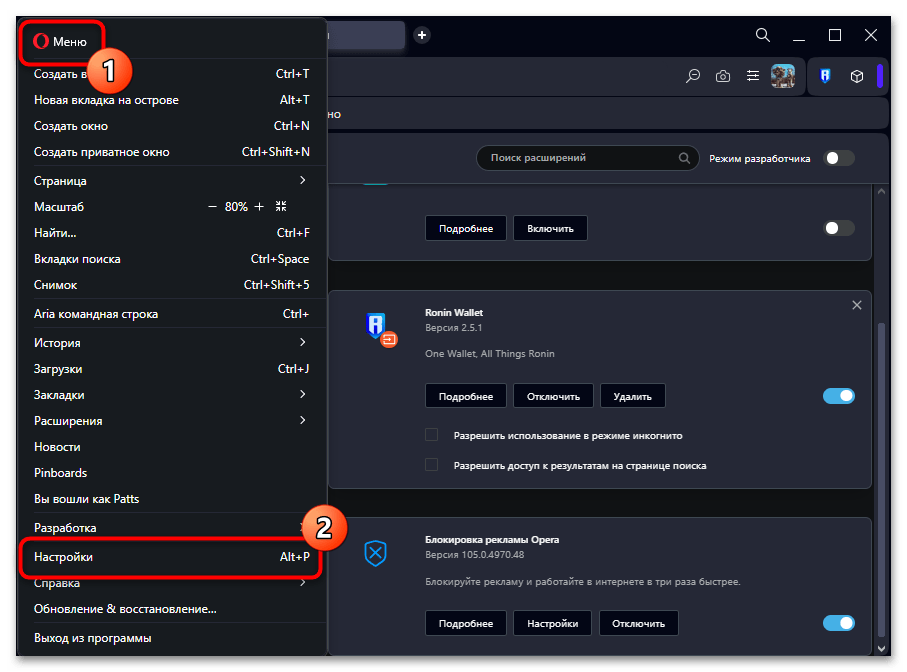Open a new tab with plus icon
907x672 pixels.
coord(422,35)
